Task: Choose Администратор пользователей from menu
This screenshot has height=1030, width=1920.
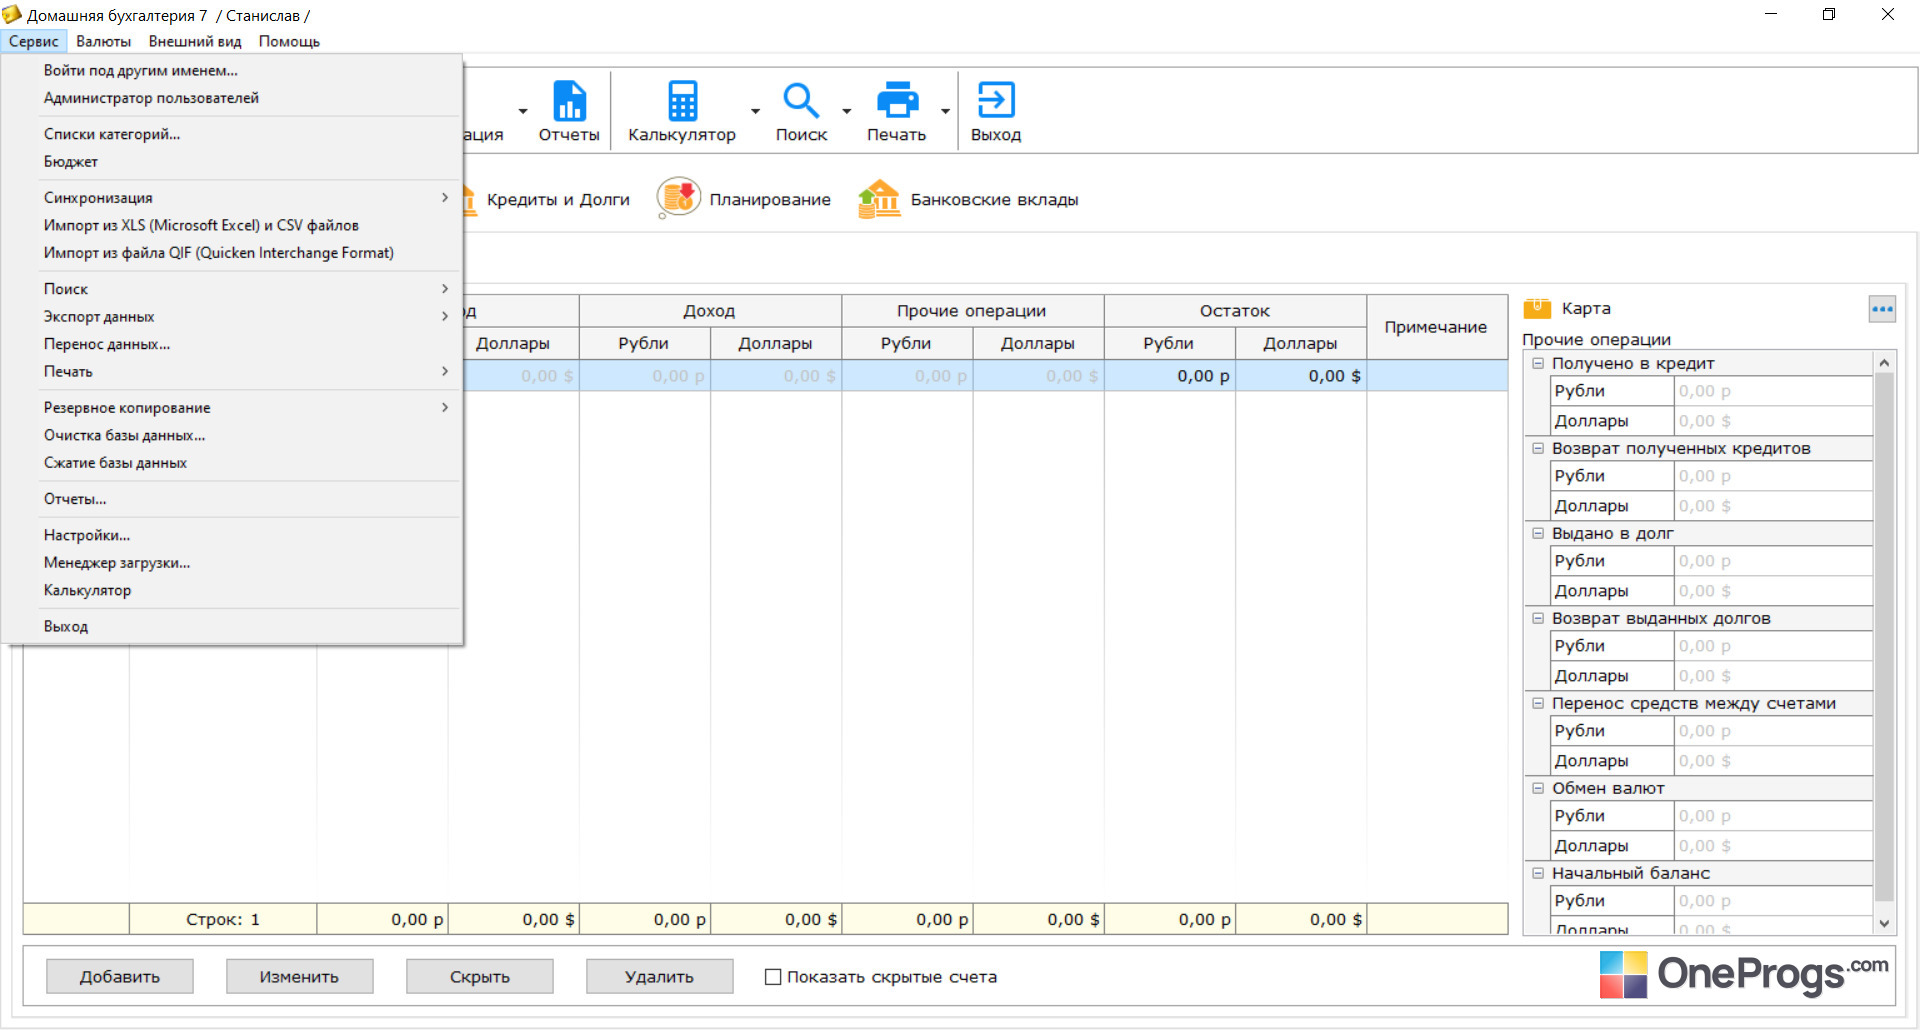Action: pos(232,98)
